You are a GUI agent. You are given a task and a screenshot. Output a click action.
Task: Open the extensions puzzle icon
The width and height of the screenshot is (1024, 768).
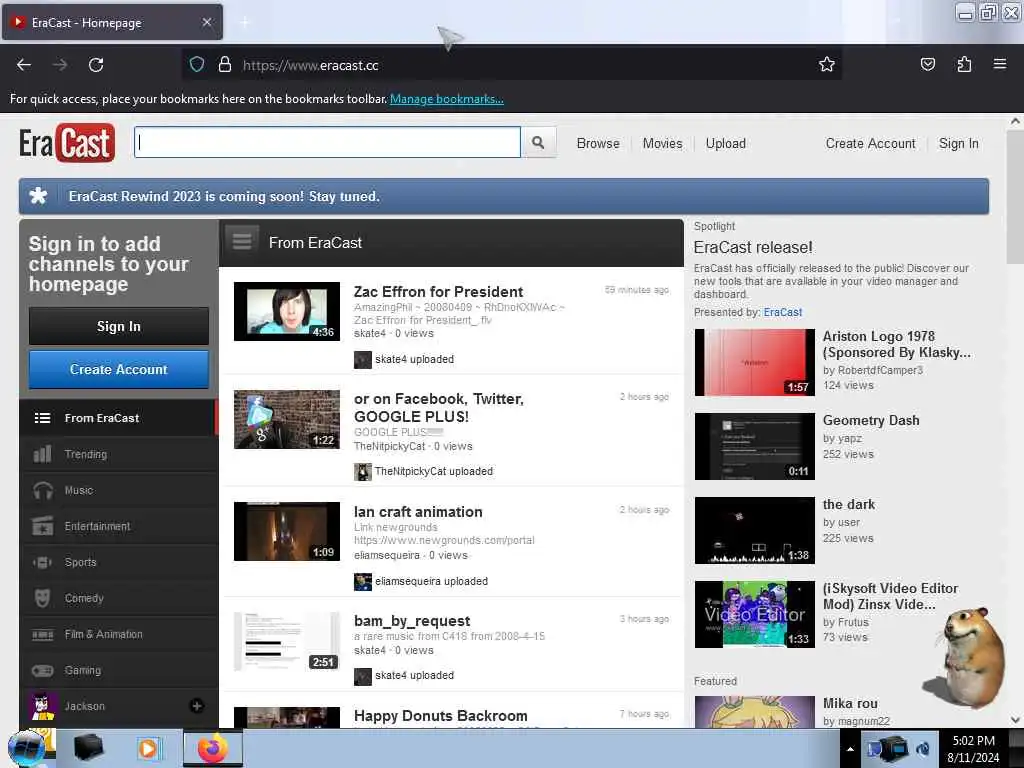964,64
